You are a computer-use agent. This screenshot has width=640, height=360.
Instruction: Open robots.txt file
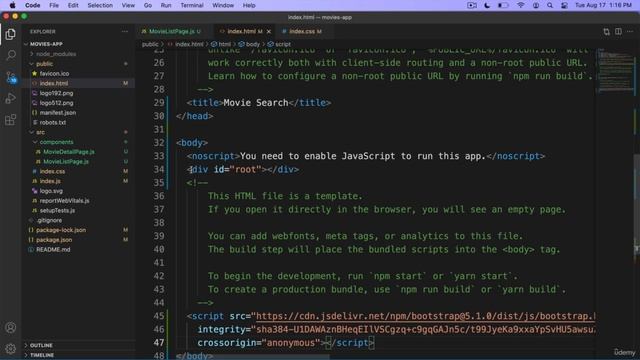tap(53, 122)
